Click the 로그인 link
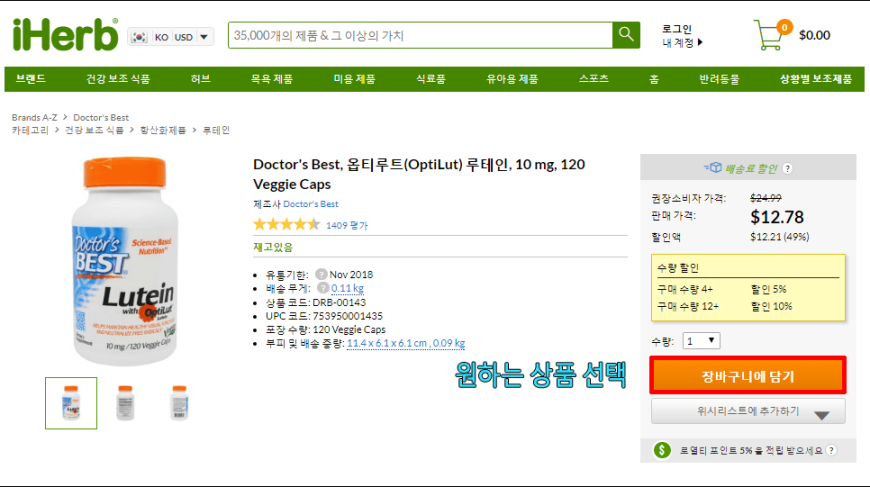Image resolution: width=870 pixels, height=487 pixels. coord(676,29)
